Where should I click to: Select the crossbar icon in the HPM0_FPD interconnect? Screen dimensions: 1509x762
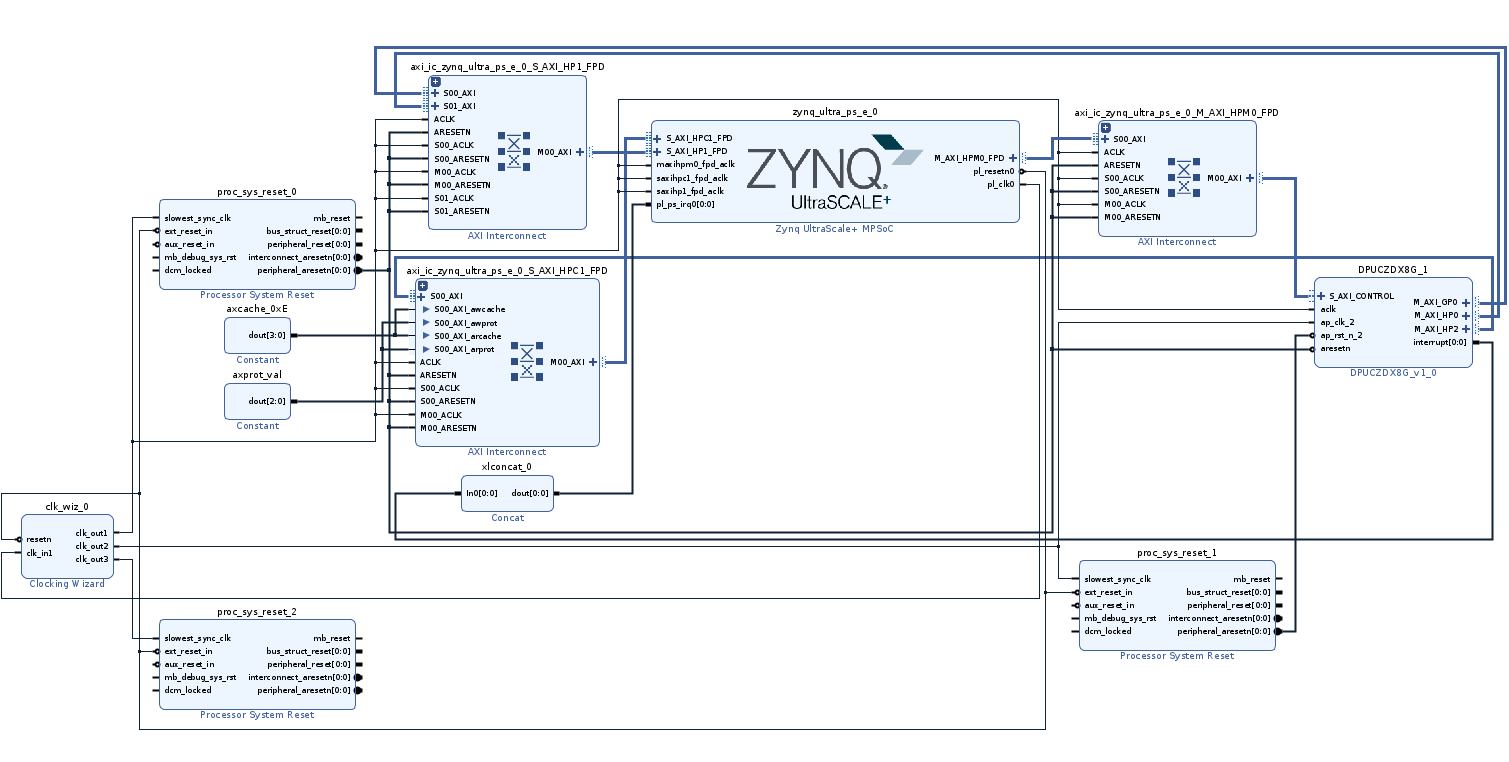pos(1183,177)
